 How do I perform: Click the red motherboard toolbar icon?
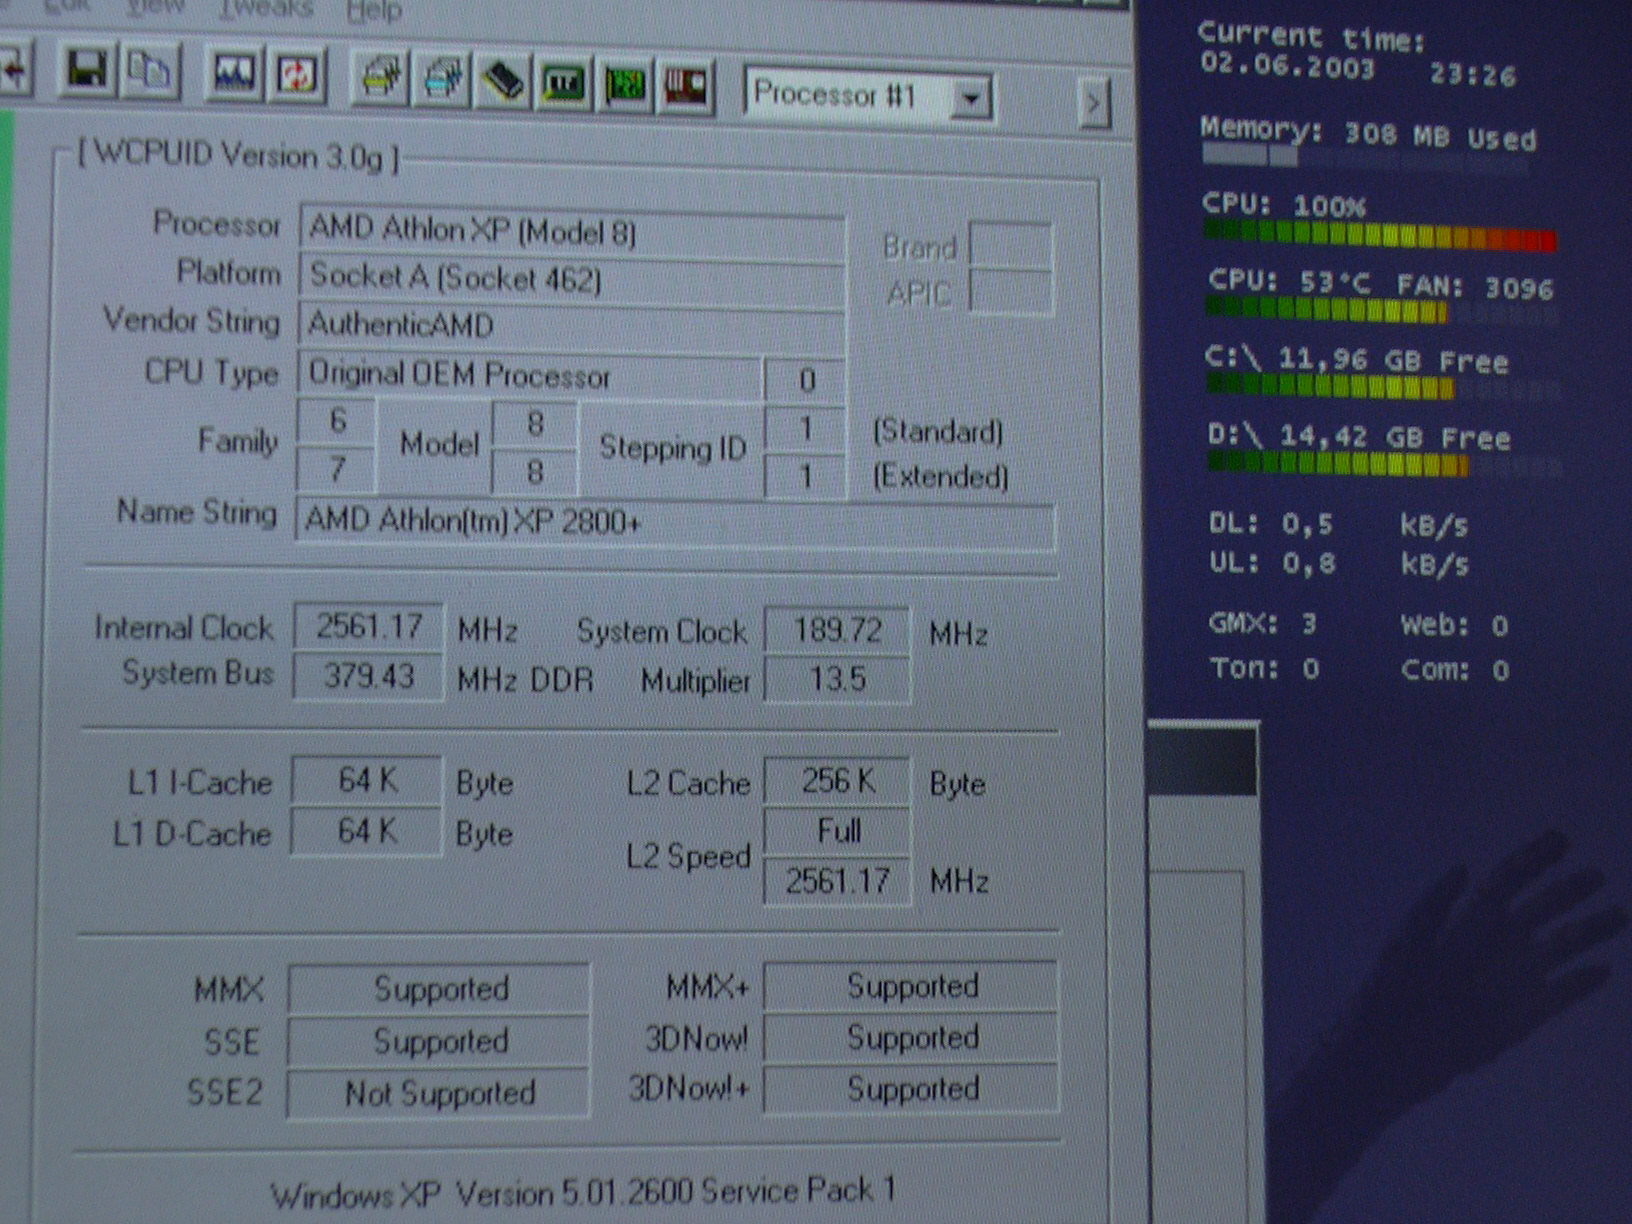point(686,87)
